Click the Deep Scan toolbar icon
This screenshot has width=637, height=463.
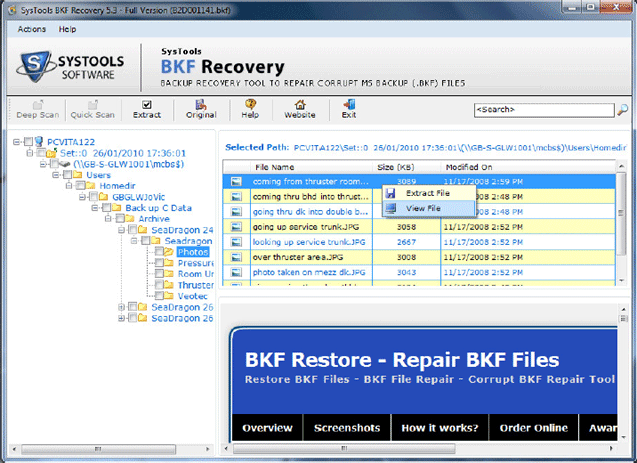click(x=38, y=105)
